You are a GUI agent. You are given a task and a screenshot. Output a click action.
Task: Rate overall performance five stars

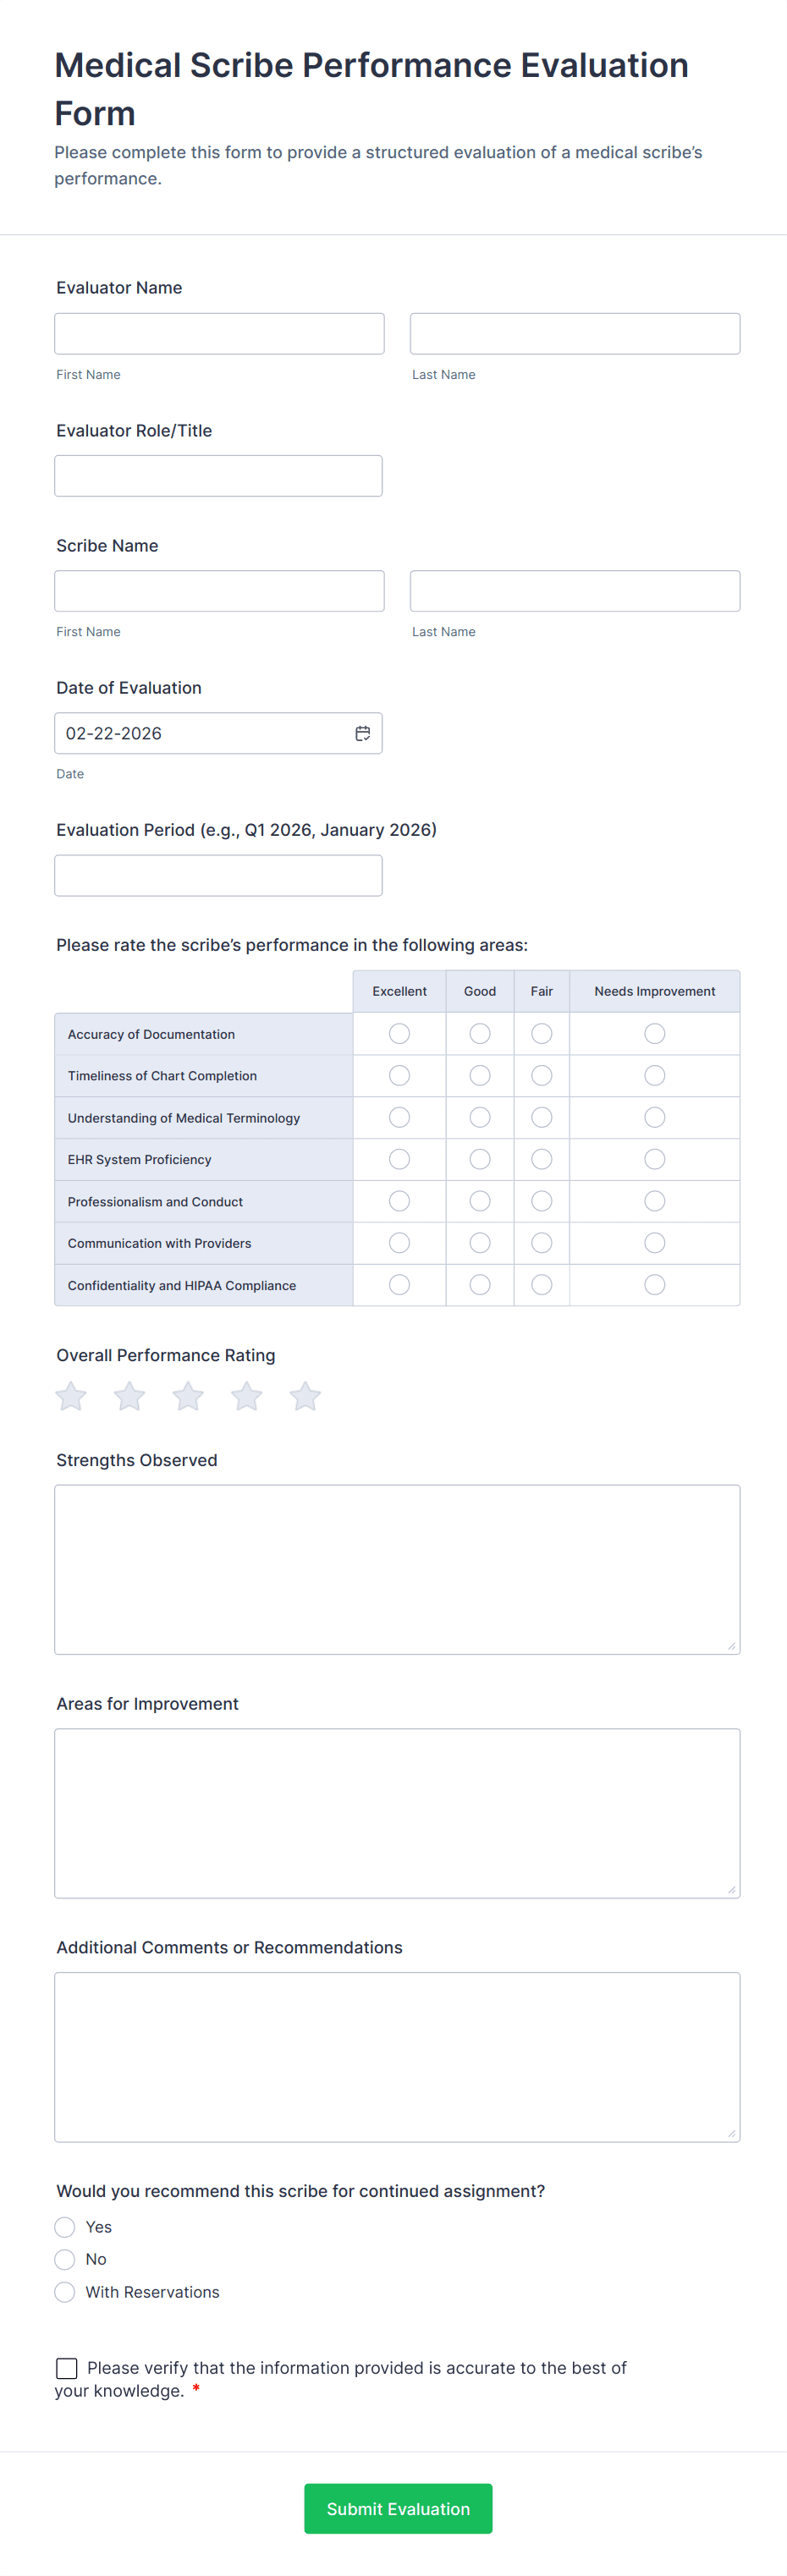coord(305,1396)
